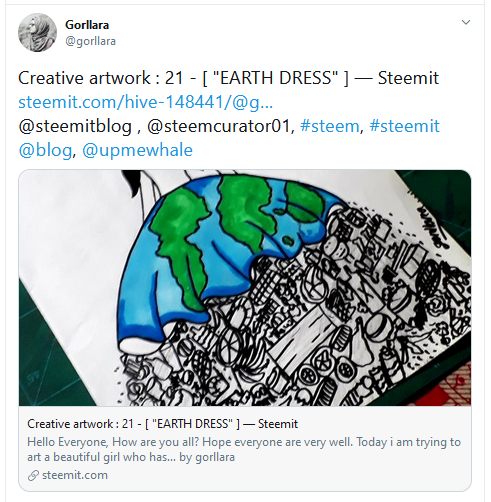Screen dimensions: 491x502
Task: Open the @upmewhale mention
Action: coord(137,150)
